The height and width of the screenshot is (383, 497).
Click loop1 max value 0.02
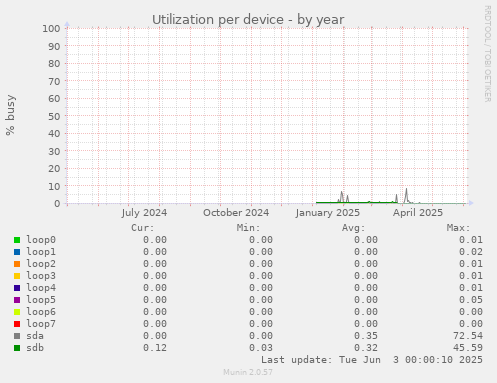click(x=471, y=252)
